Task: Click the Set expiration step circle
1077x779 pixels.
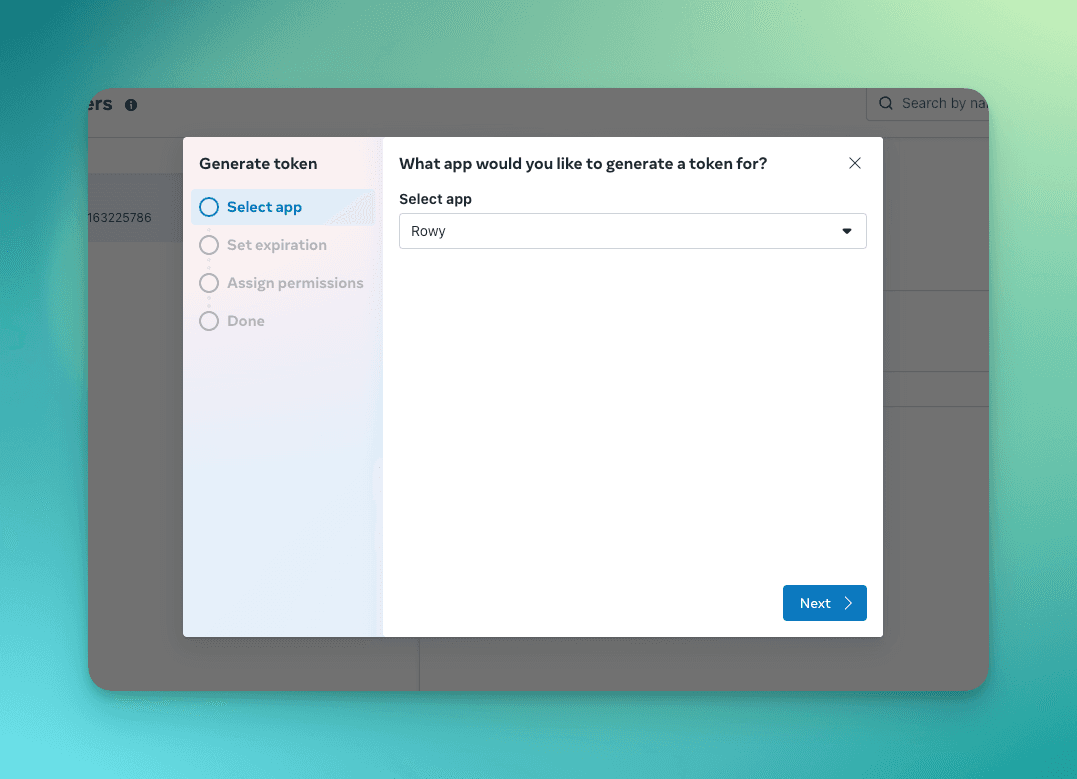Action: (209, 245)
